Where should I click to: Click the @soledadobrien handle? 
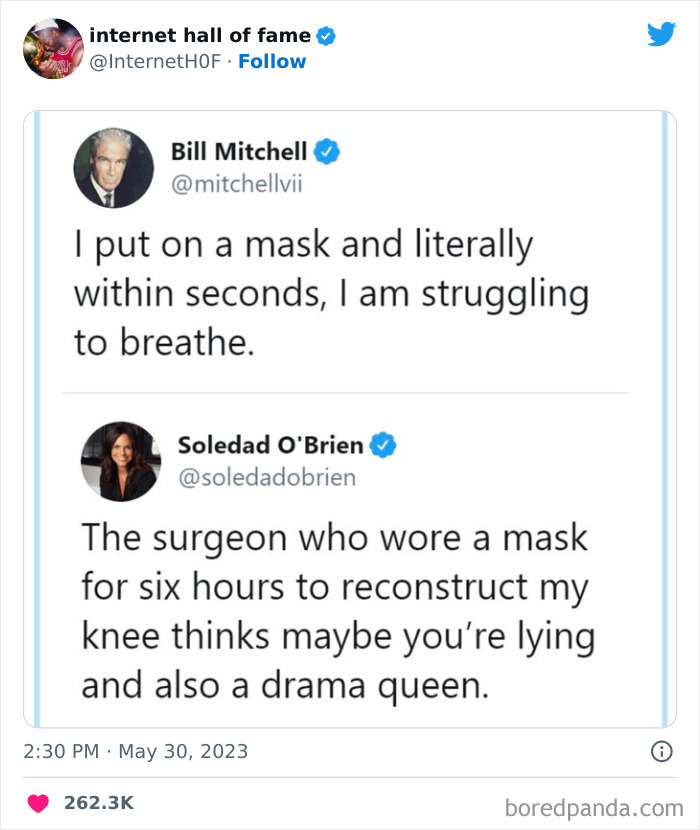coord(266,478)
